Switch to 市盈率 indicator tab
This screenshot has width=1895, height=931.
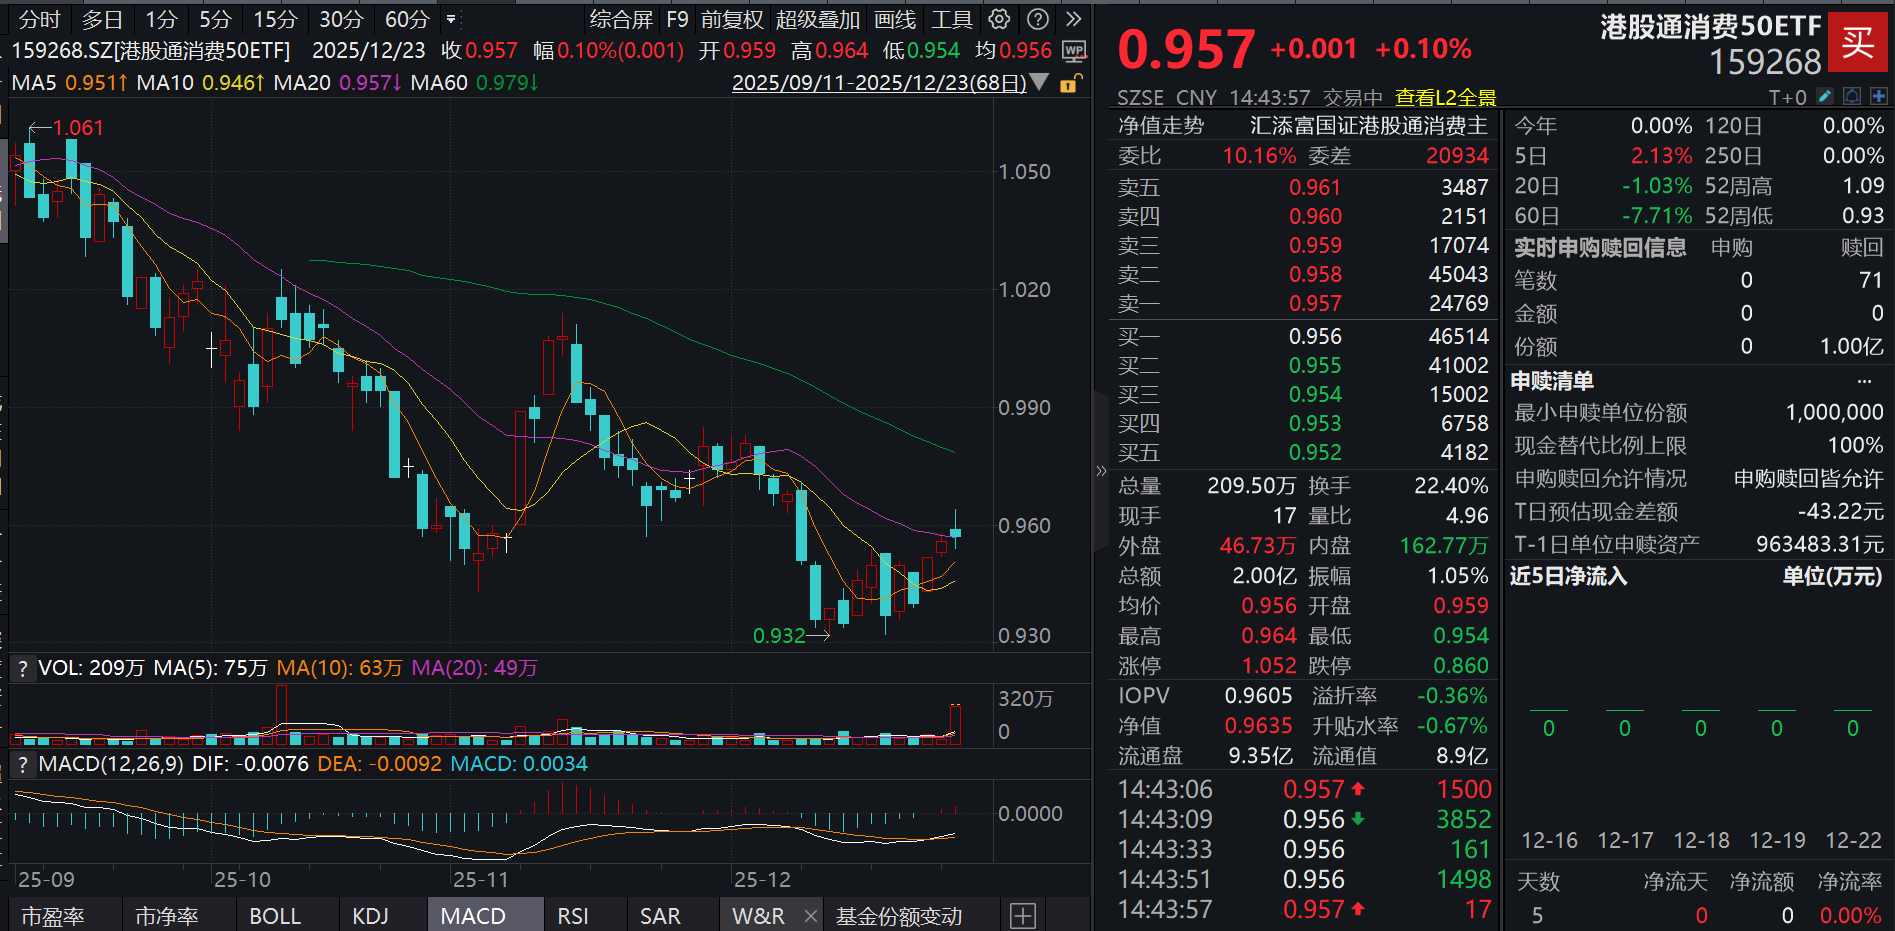53,916
